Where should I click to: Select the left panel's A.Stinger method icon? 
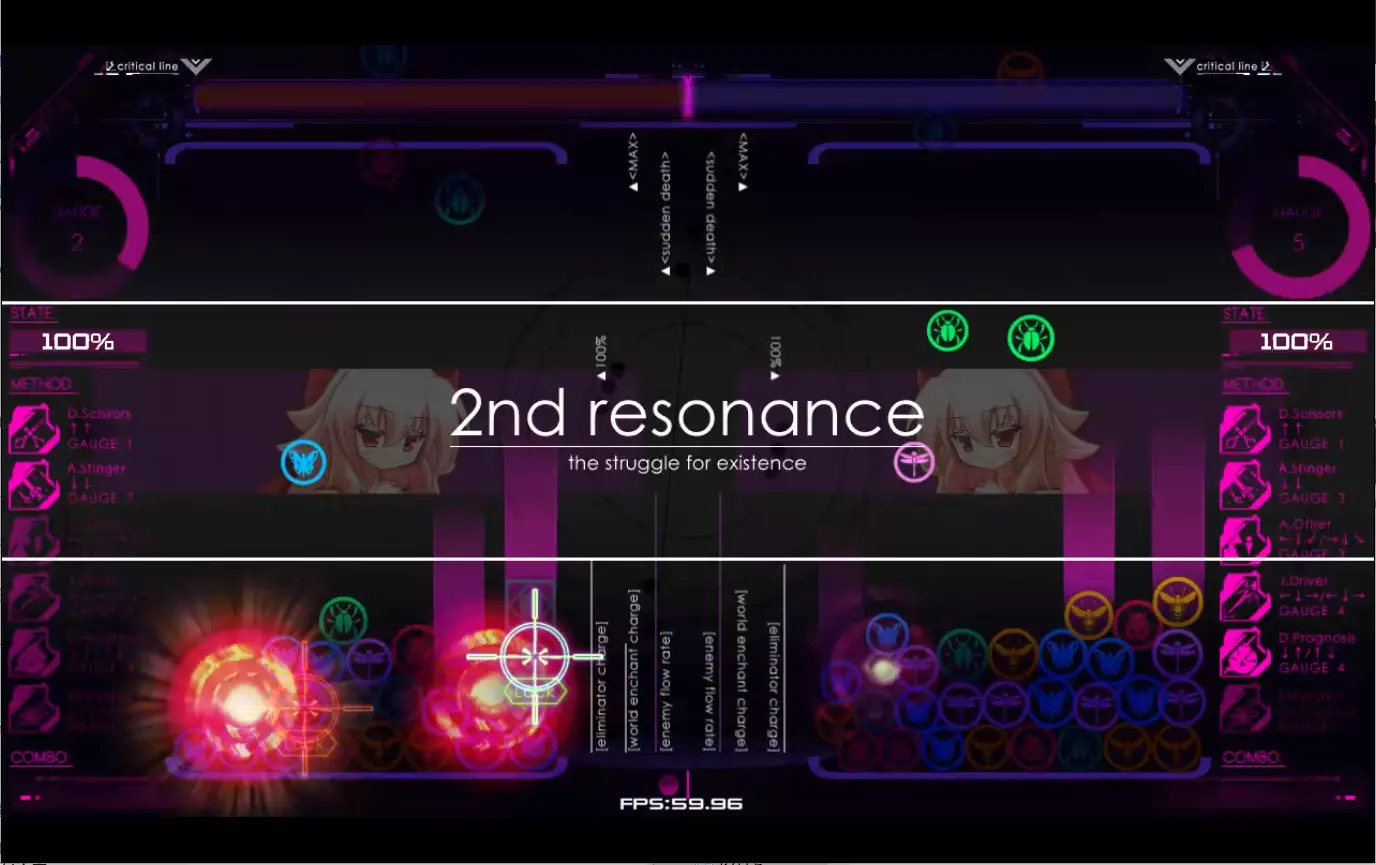click(34, 485)
